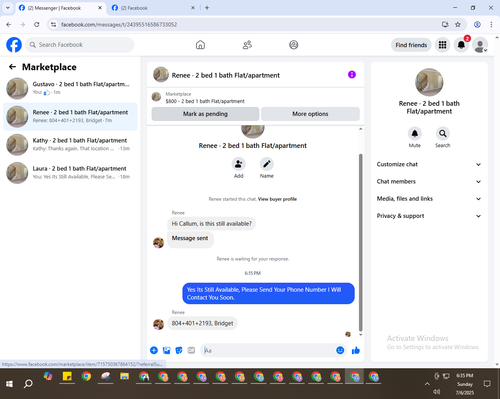500x399 pixels.
Task: Switch to the Messenger | Facebook tab
Action: tap(60, 8)
